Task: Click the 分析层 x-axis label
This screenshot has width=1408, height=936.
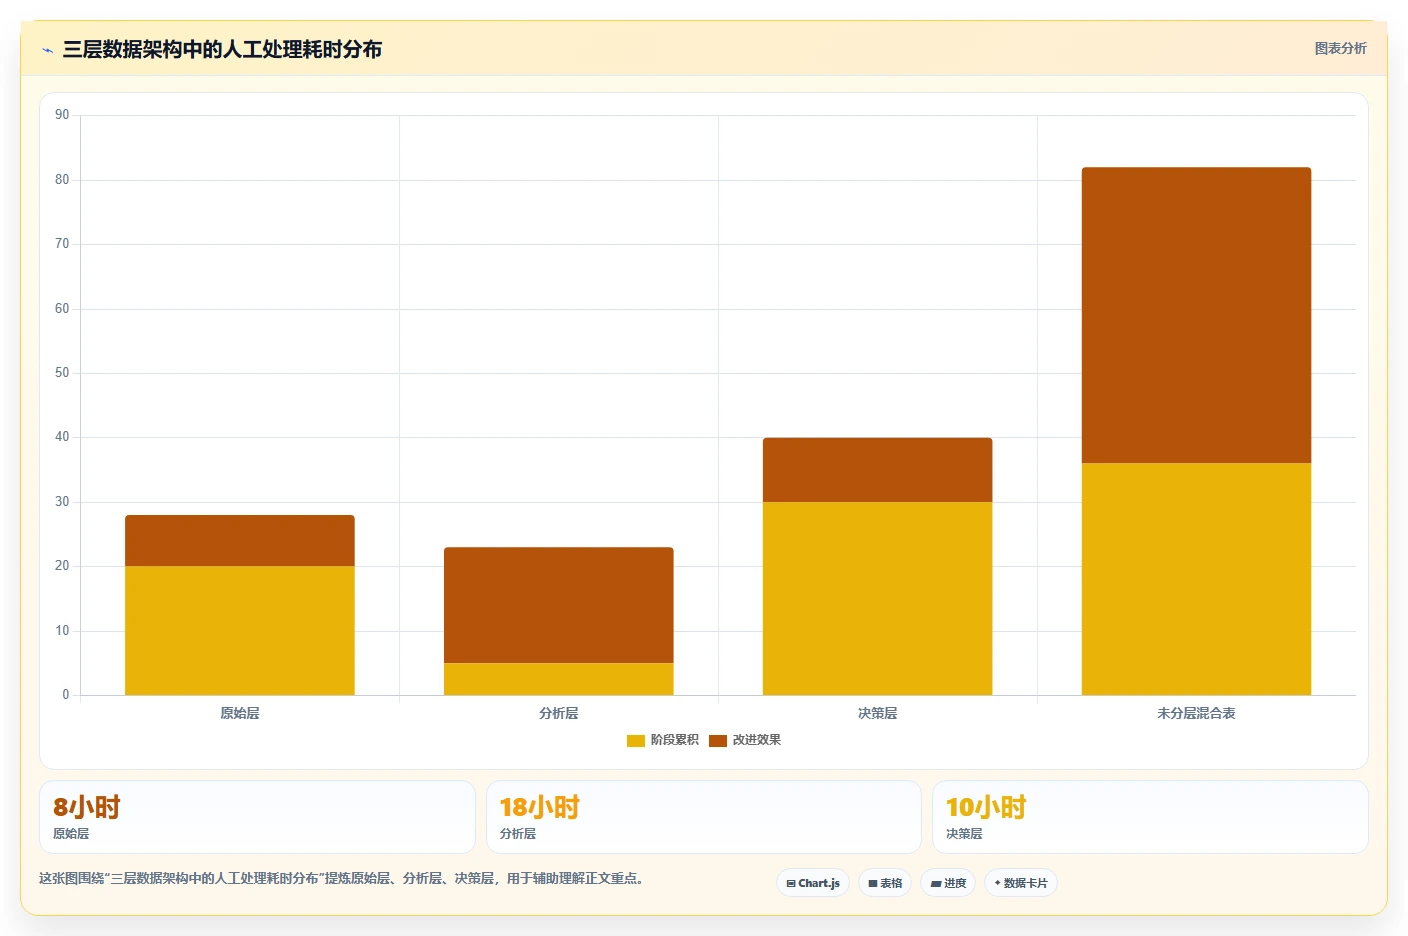Action: point(559,713)
